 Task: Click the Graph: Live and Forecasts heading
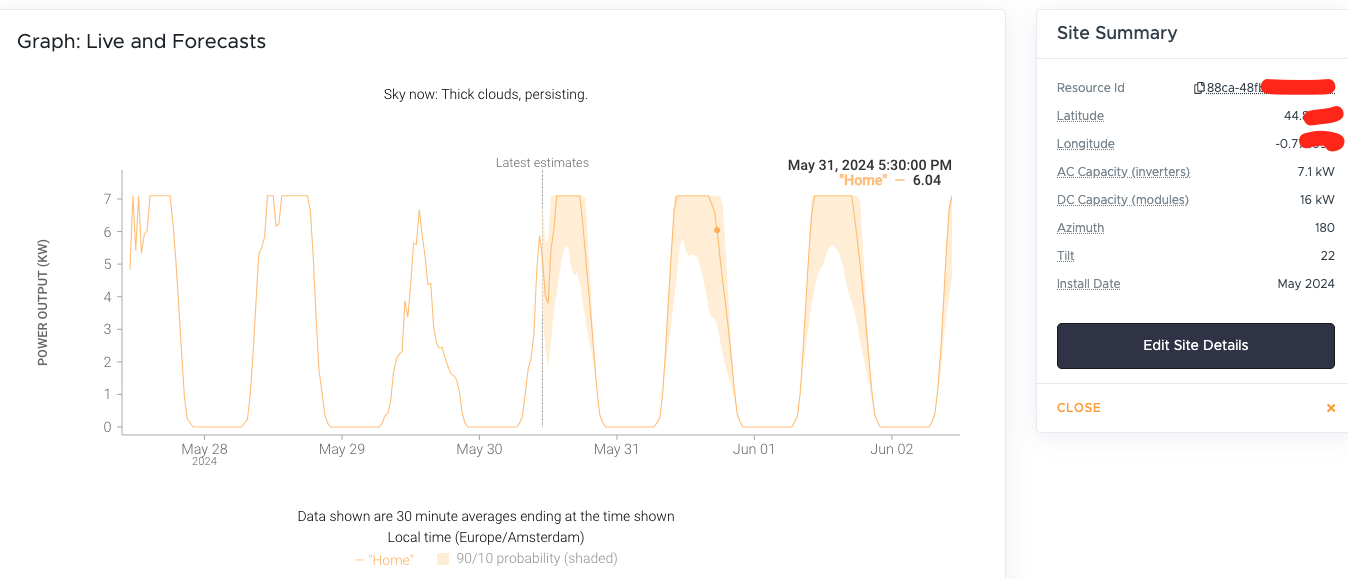141,41
